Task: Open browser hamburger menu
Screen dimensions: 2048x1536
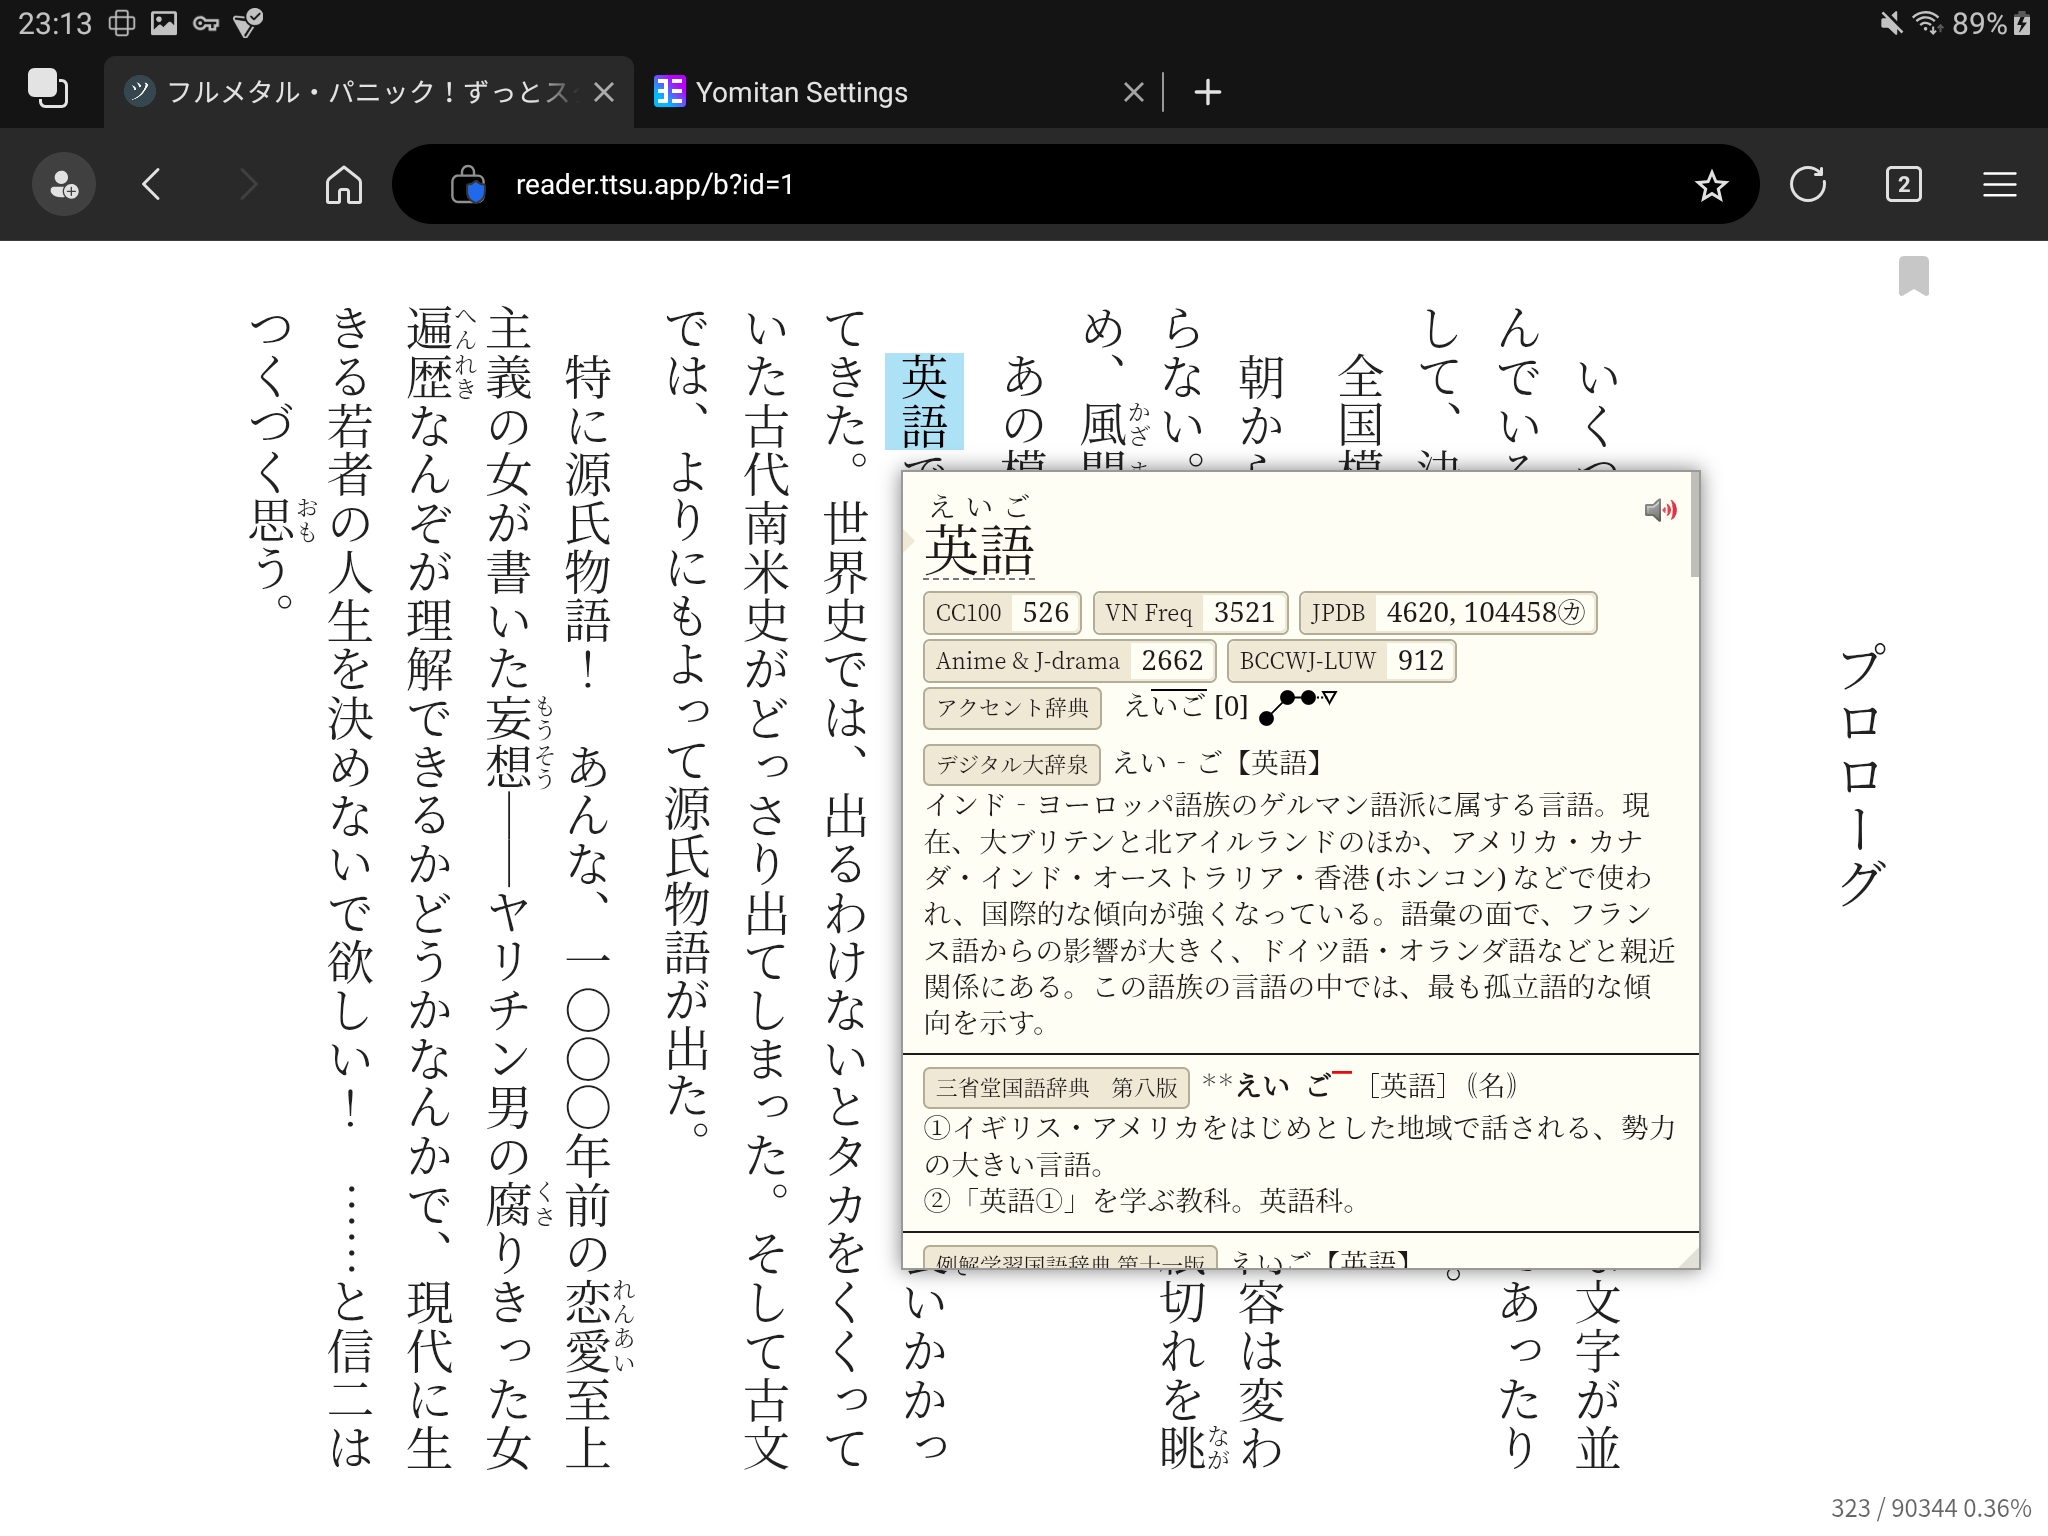Action: (1999, 184)
